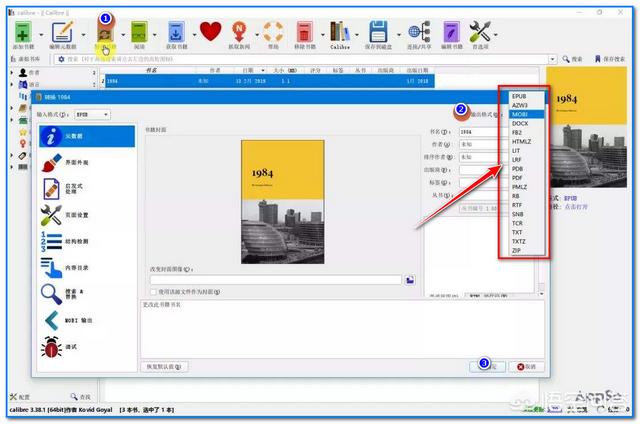
Task: Click the orange lifebuoy Help icon
Action: (x=273, y=32)
